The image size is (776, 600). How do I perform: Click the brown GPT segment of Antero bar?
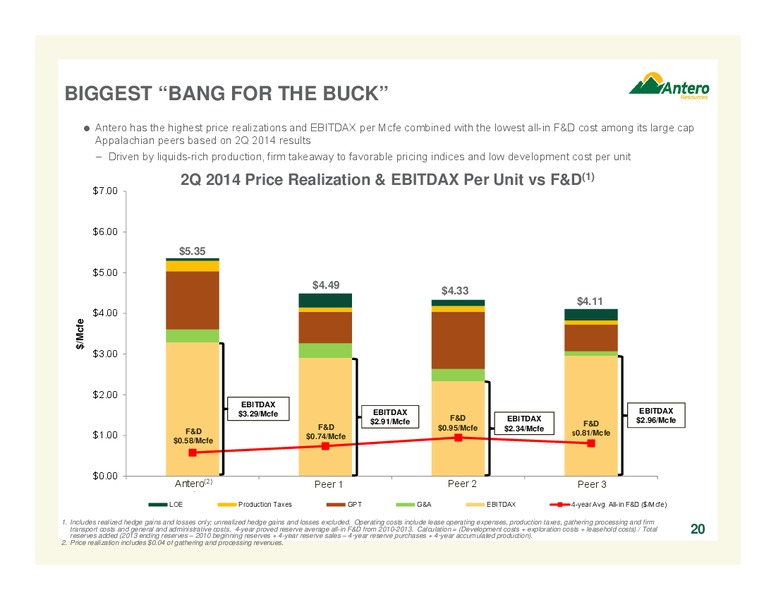[x=193, y=300]
